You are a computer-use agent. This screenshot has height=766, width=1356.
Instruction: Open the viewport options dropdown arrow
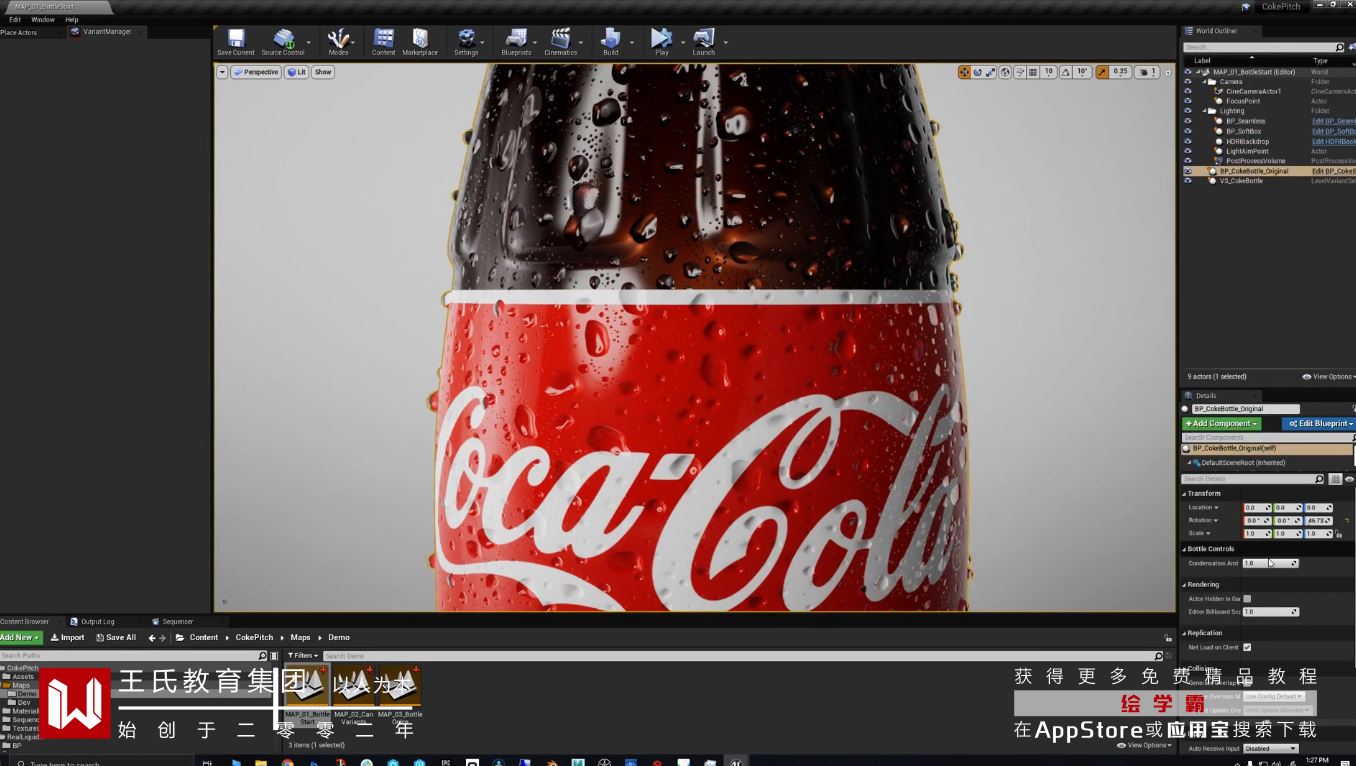click(222, 72)
